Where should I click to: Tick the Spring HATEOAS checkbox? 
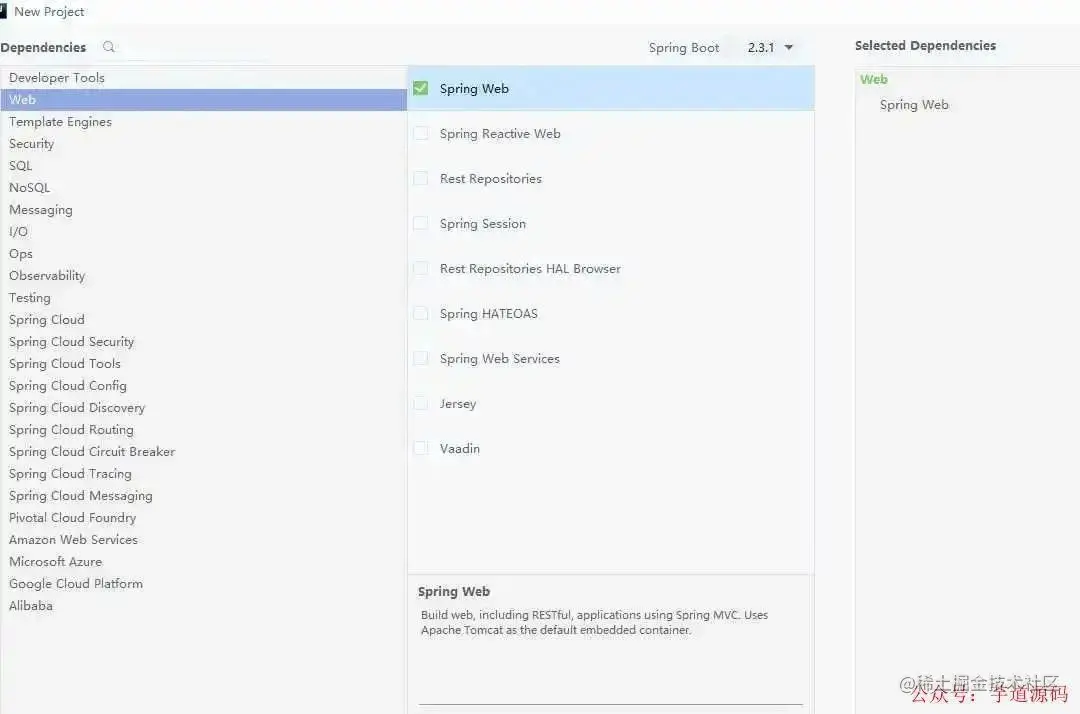[x=420, y=313]
